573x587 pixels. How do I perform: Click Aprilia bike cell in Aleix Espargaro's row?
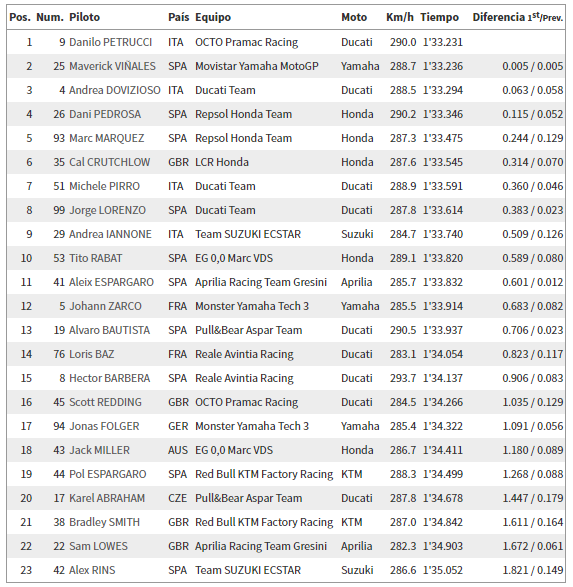pyautogui.click(x=356, y=282)
